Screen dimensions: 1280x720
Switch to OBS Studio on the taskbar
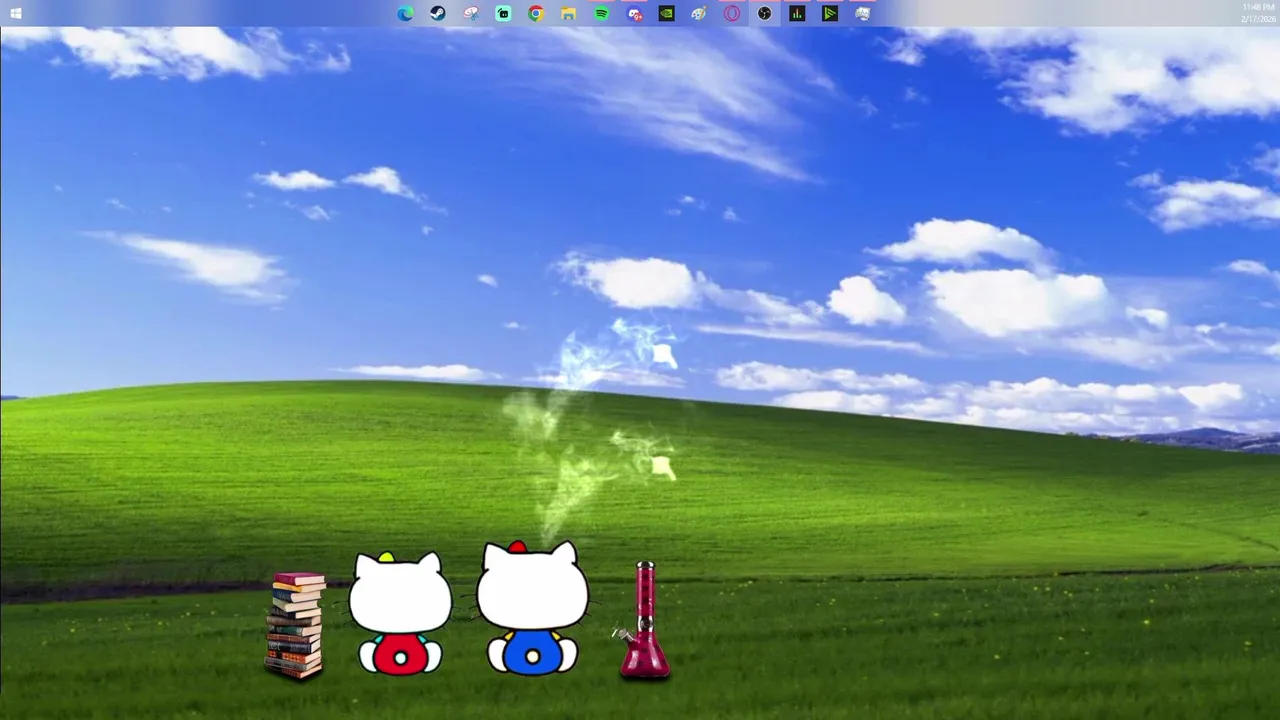pos(765,13)
